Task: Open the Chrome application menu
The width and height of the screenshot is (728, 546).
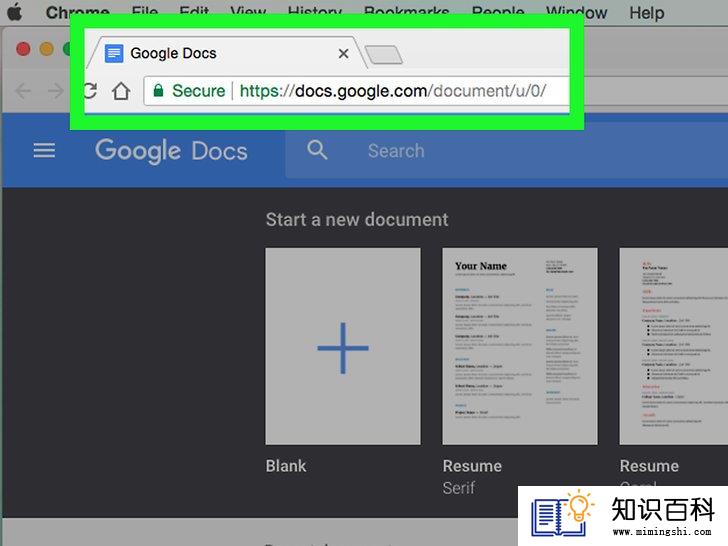Action: pyautogui.click(x=78, y=12)
